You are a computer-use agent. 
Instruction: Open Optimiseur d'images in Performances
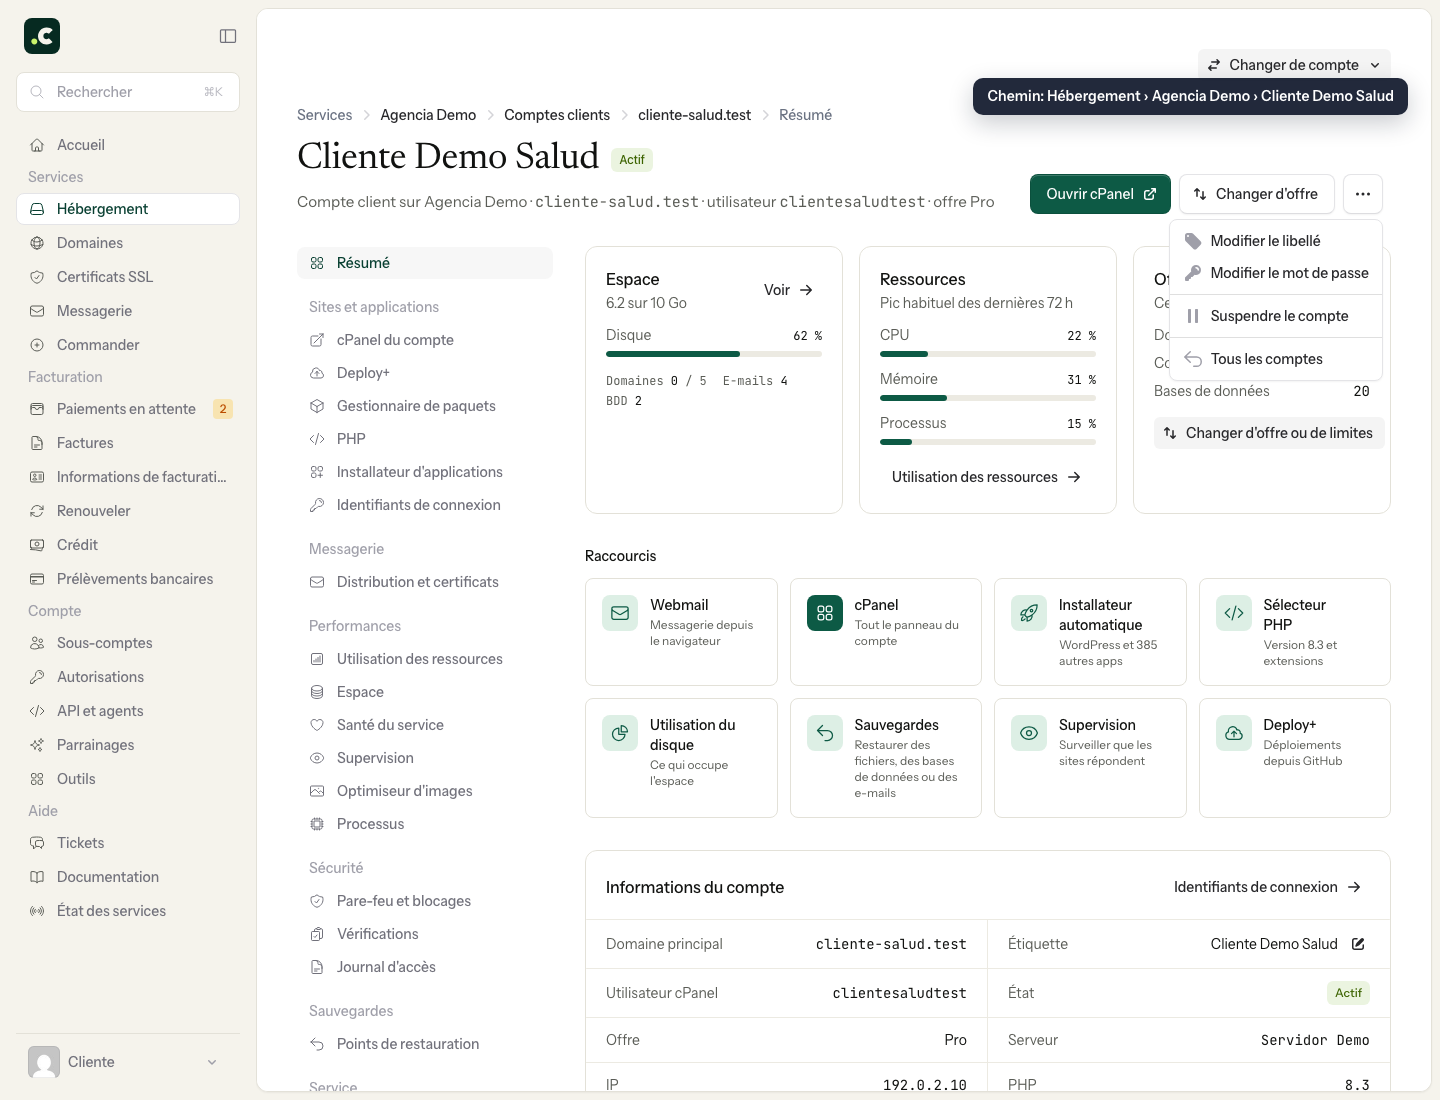[425, 791]
